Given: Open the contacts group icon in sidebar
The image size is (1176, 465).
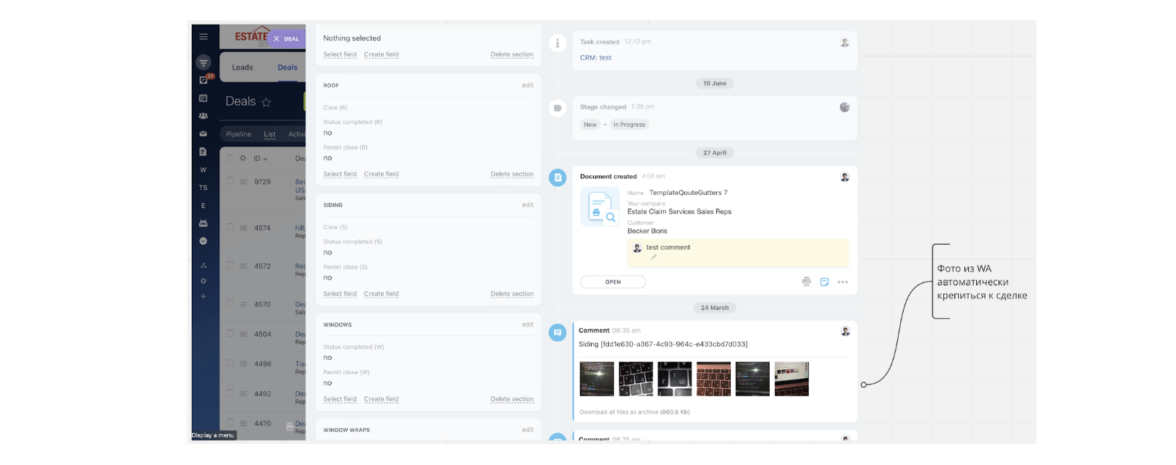Looking at the screenshot, I should click(x=203, y=116).
